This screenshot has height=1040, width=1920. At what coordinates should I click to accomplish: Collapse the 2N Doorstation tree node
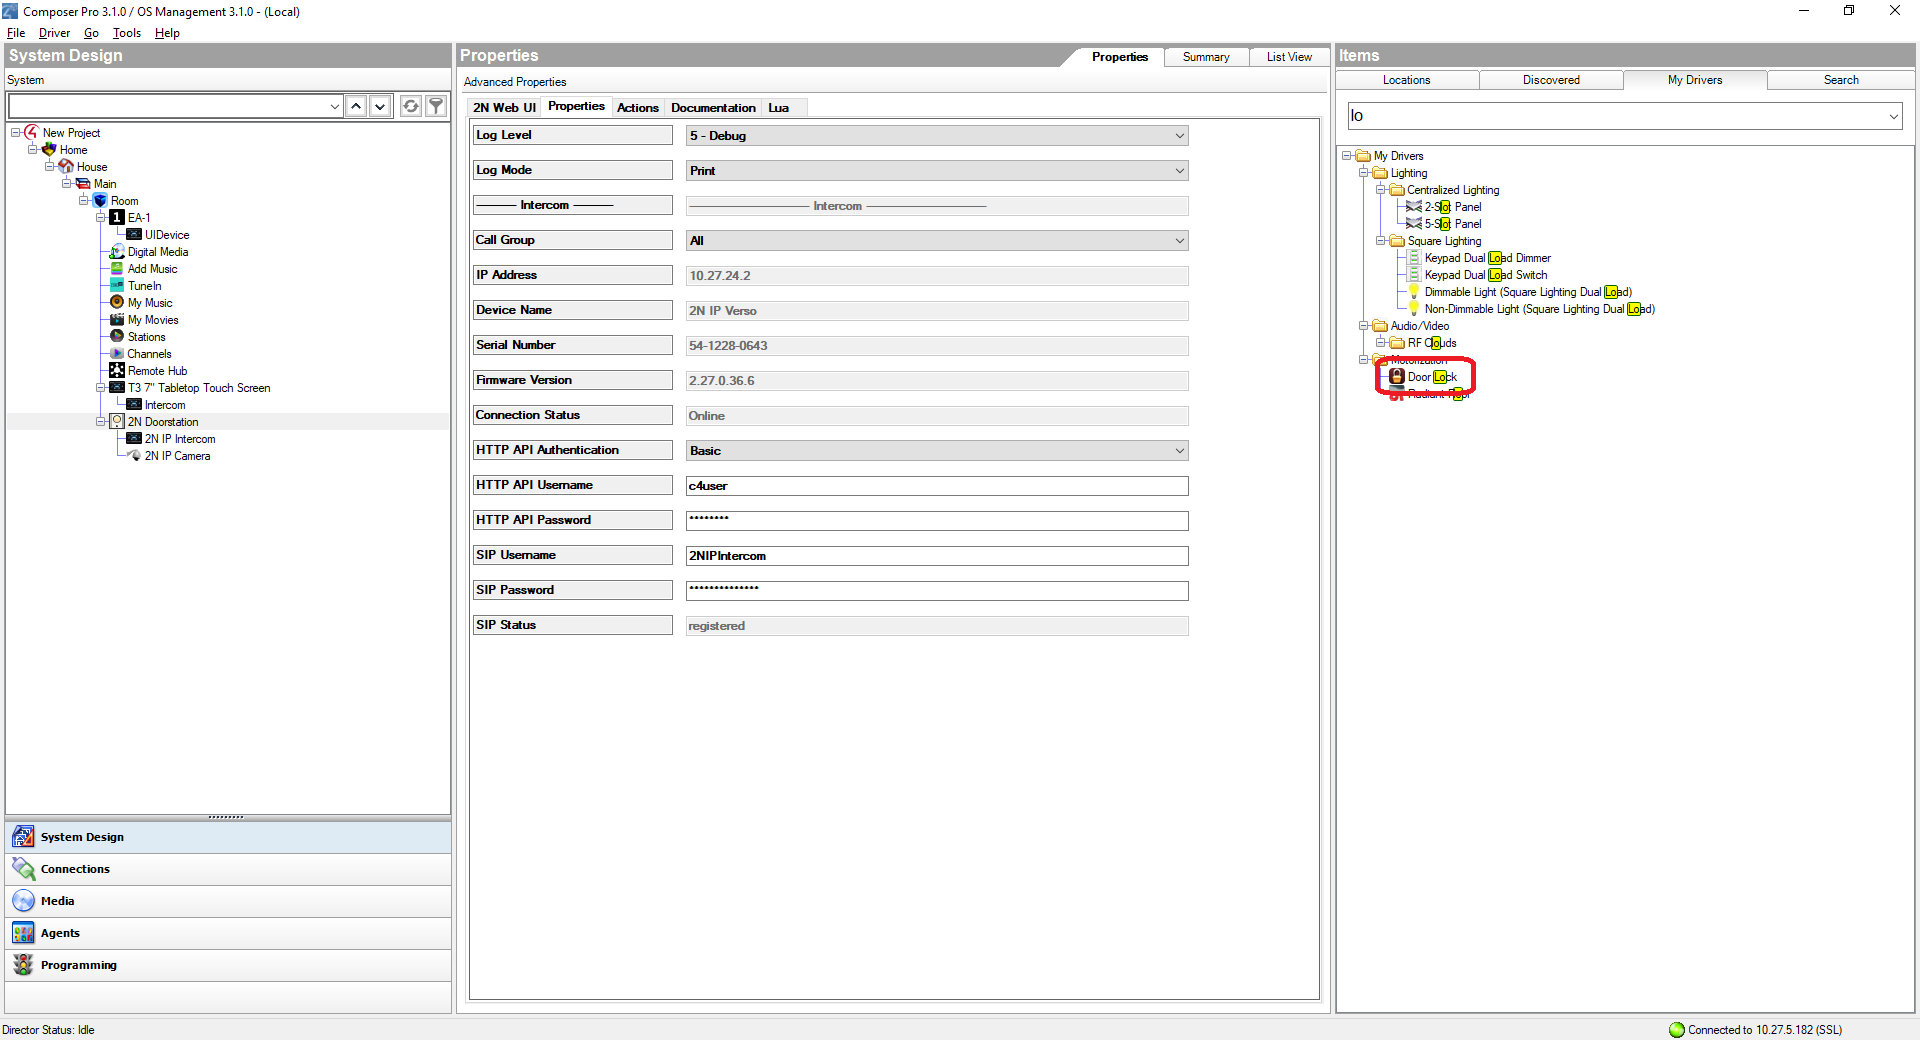101,422
